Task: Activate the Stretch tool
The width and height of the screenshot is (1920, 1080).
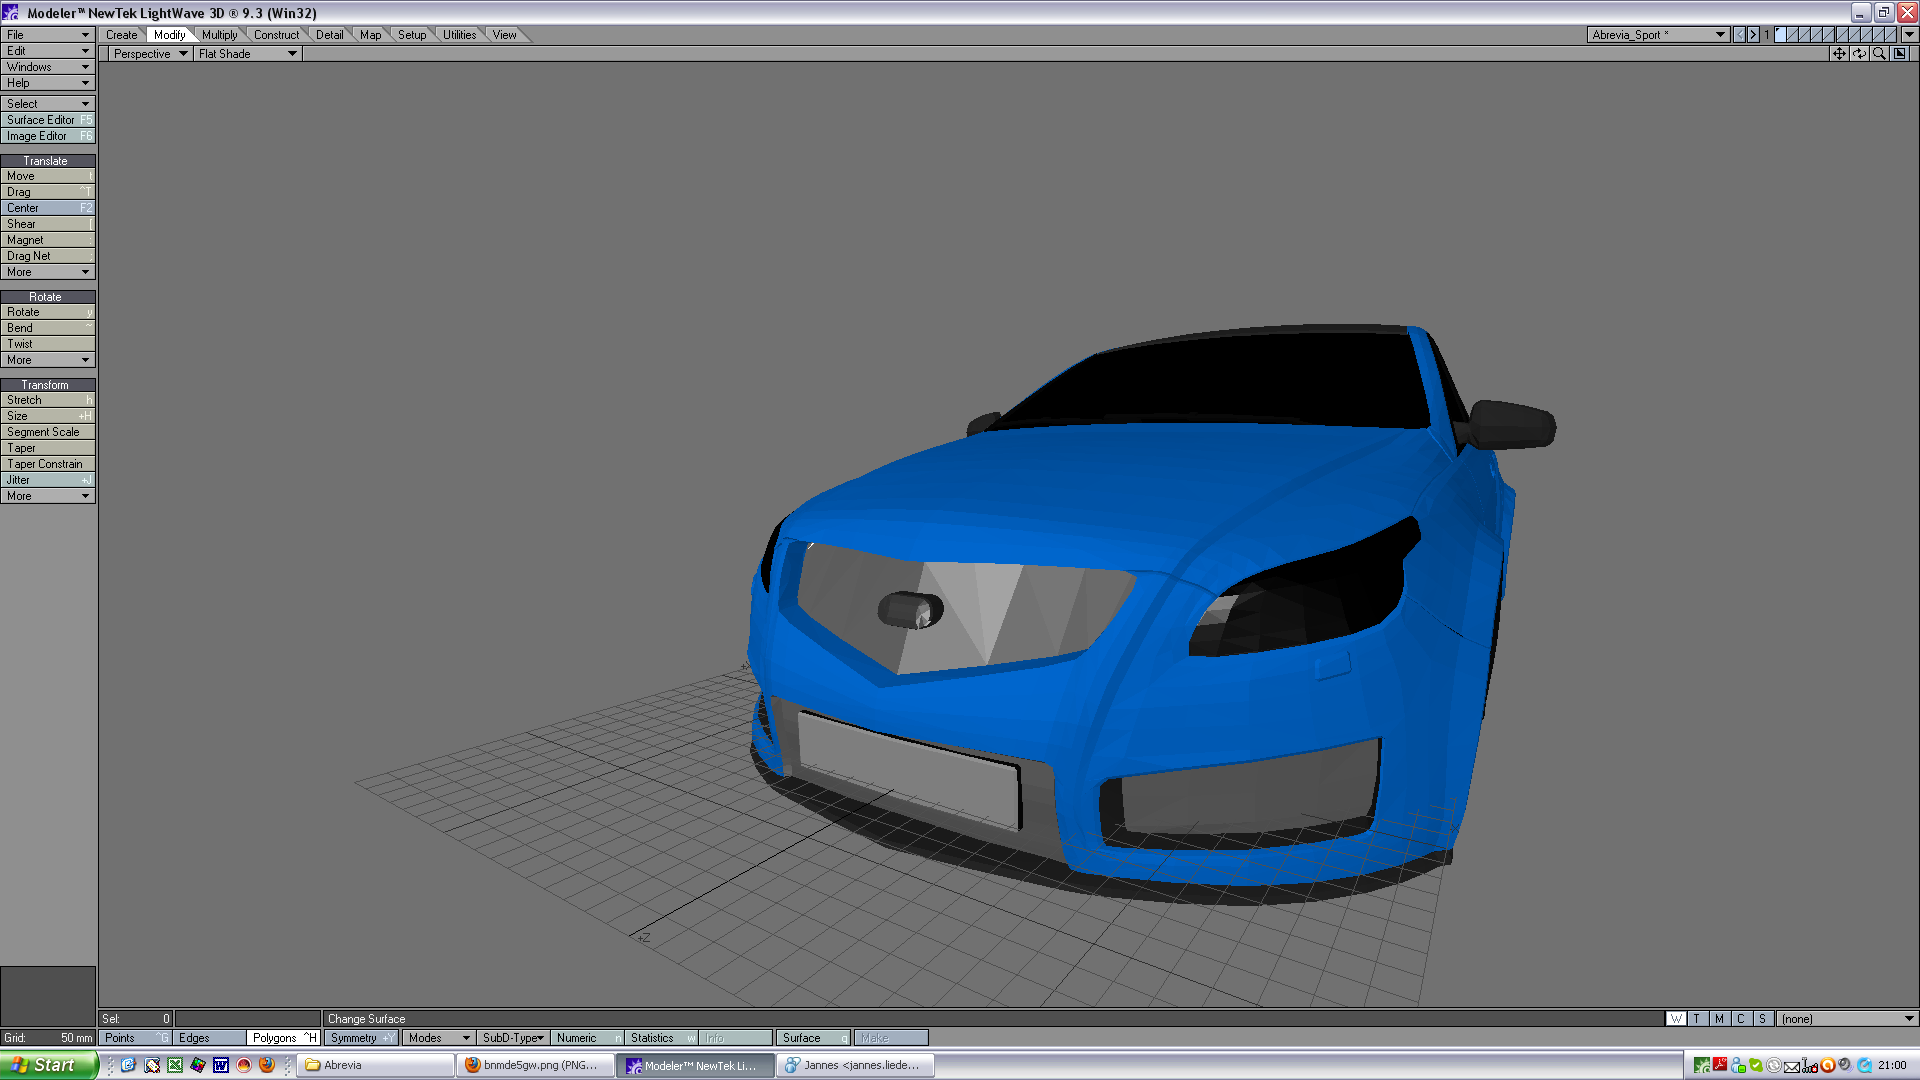Action: pyautogui.click(x=48, y=400)
